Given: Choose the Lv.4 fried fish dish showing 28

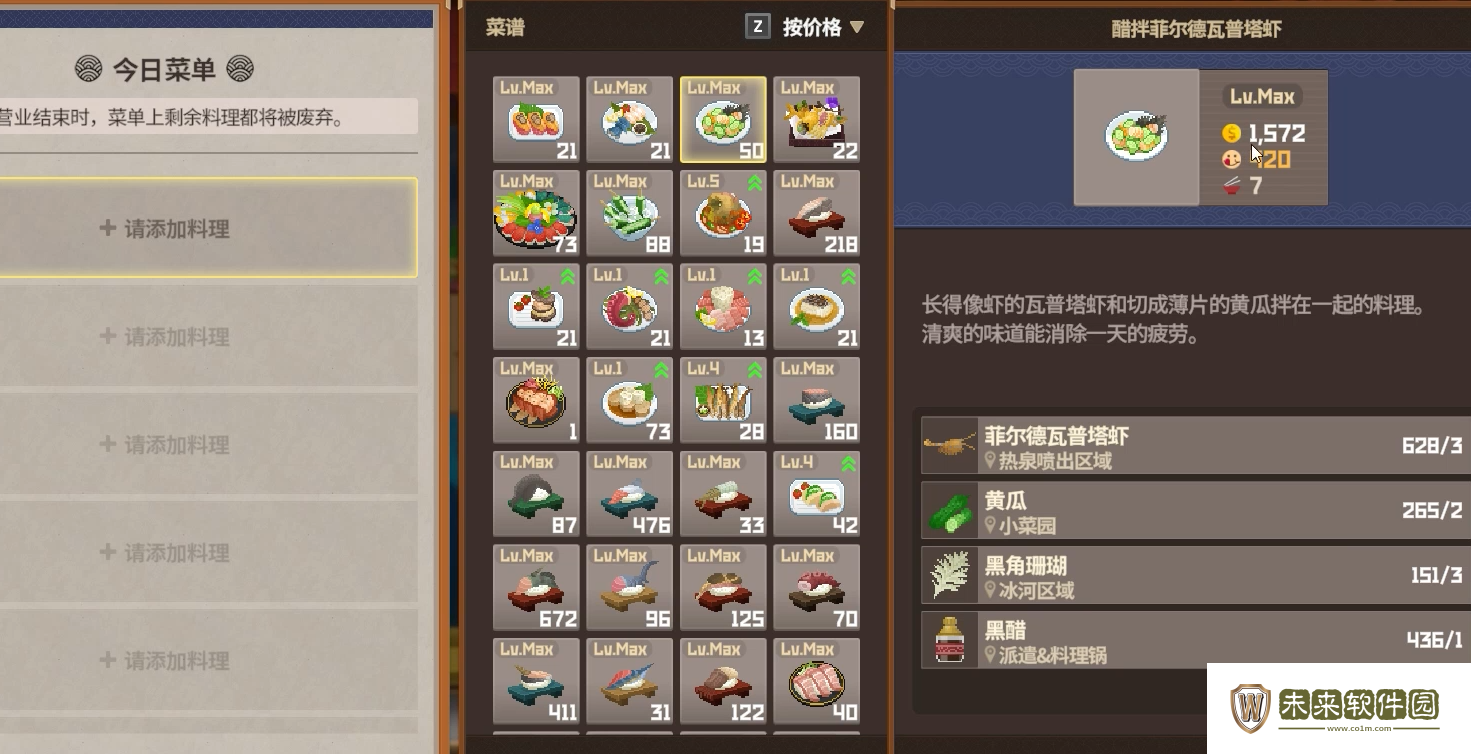Looking at the screenshot, I should (x=723, y=400).
